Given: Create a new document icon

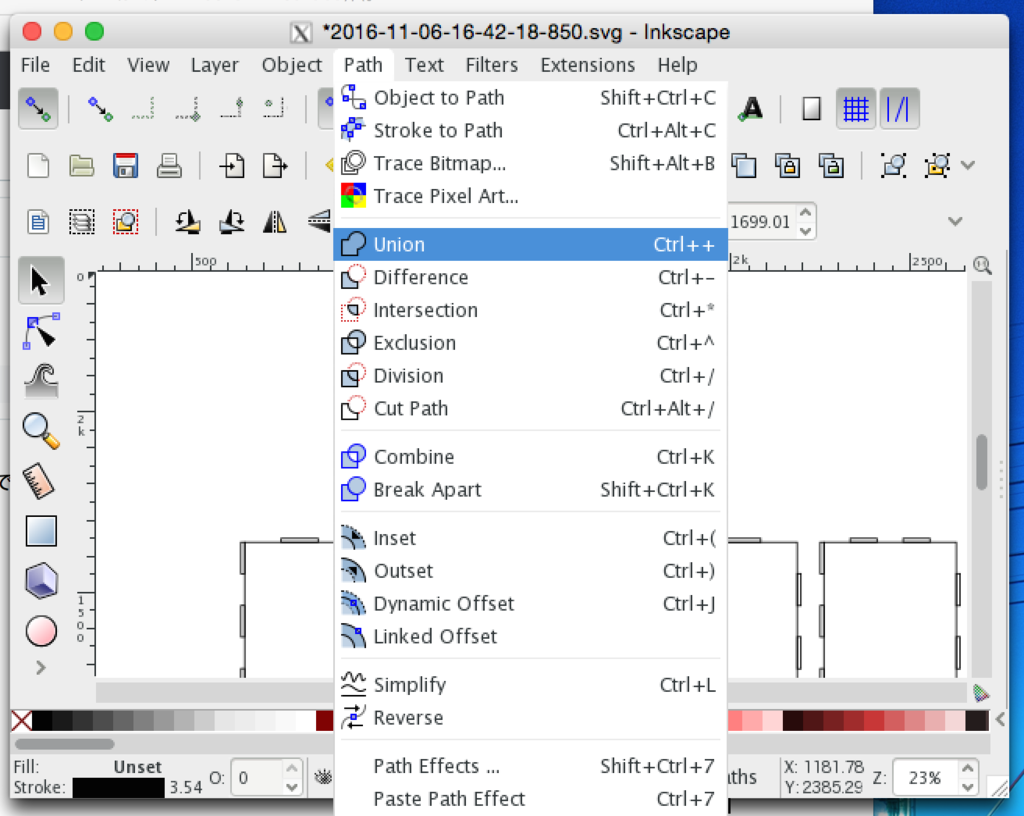Looking at the screenshot, I should coord(38,166).
